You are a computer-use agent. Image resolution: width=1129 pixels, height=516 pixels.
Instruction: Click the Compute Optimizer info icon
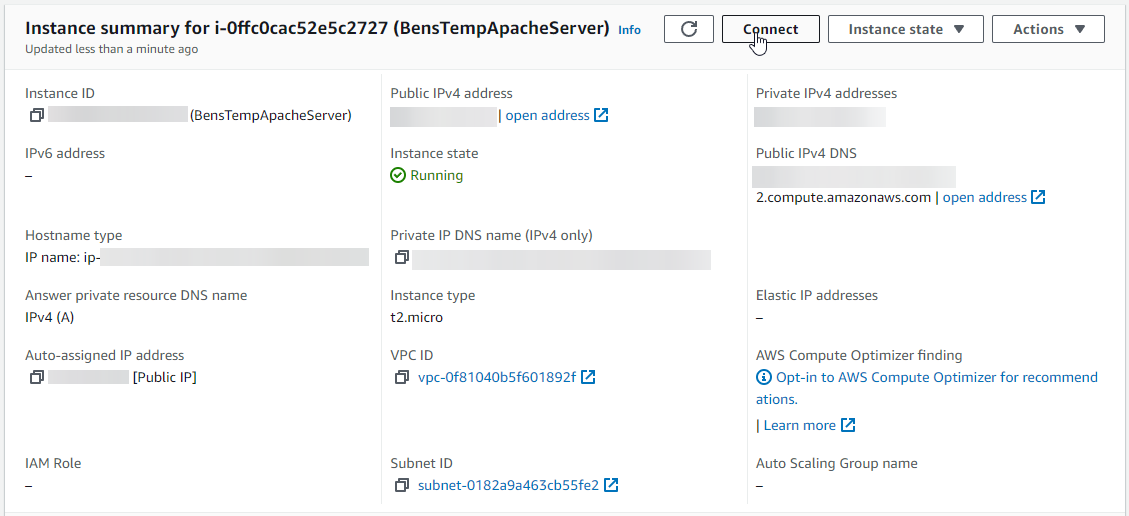764,377
